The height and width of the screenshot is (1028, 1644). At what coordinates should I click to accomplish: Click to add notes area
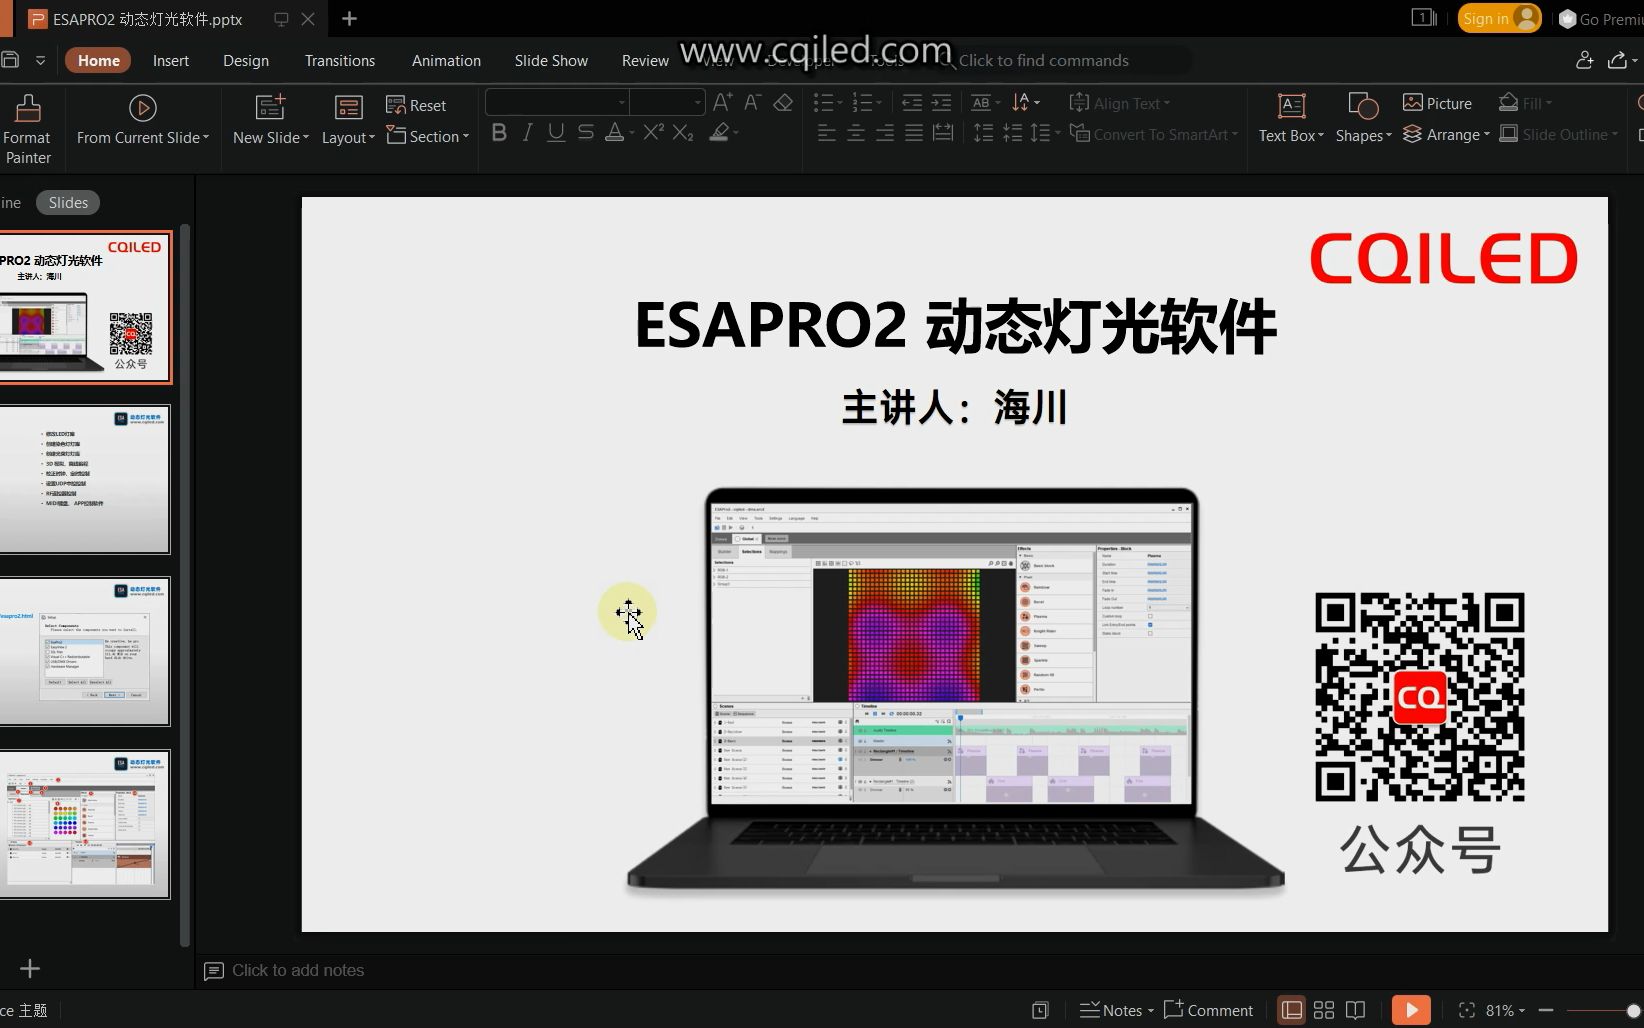(x=297, y=970)
